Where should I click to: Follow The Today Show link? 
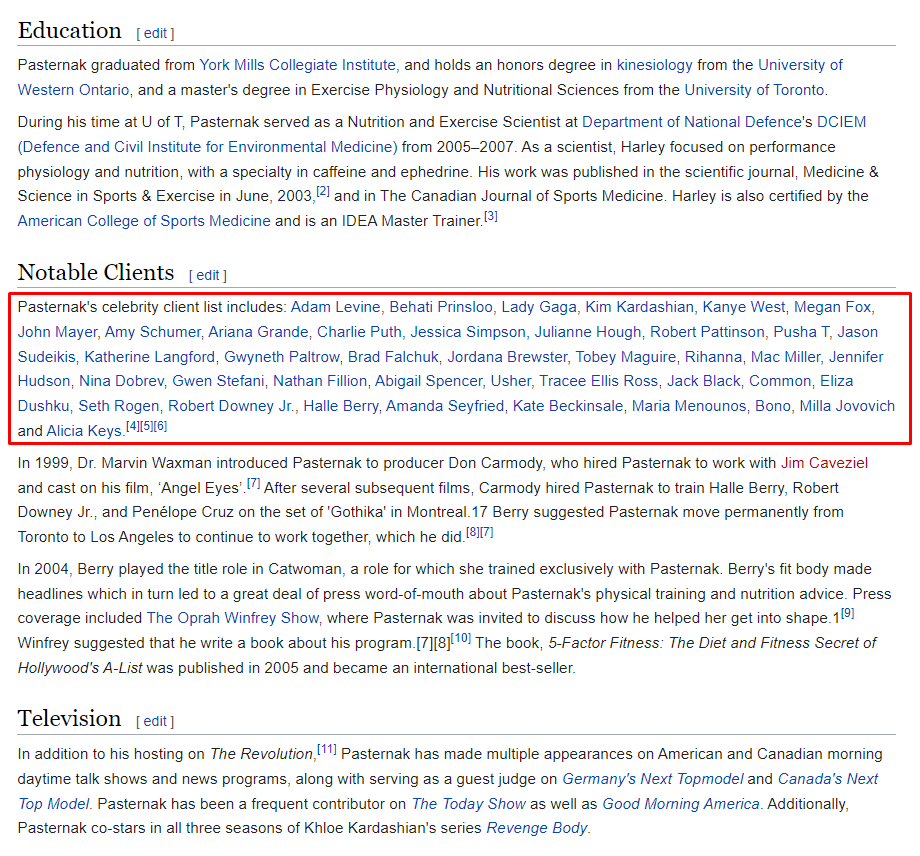click(469, 804)
